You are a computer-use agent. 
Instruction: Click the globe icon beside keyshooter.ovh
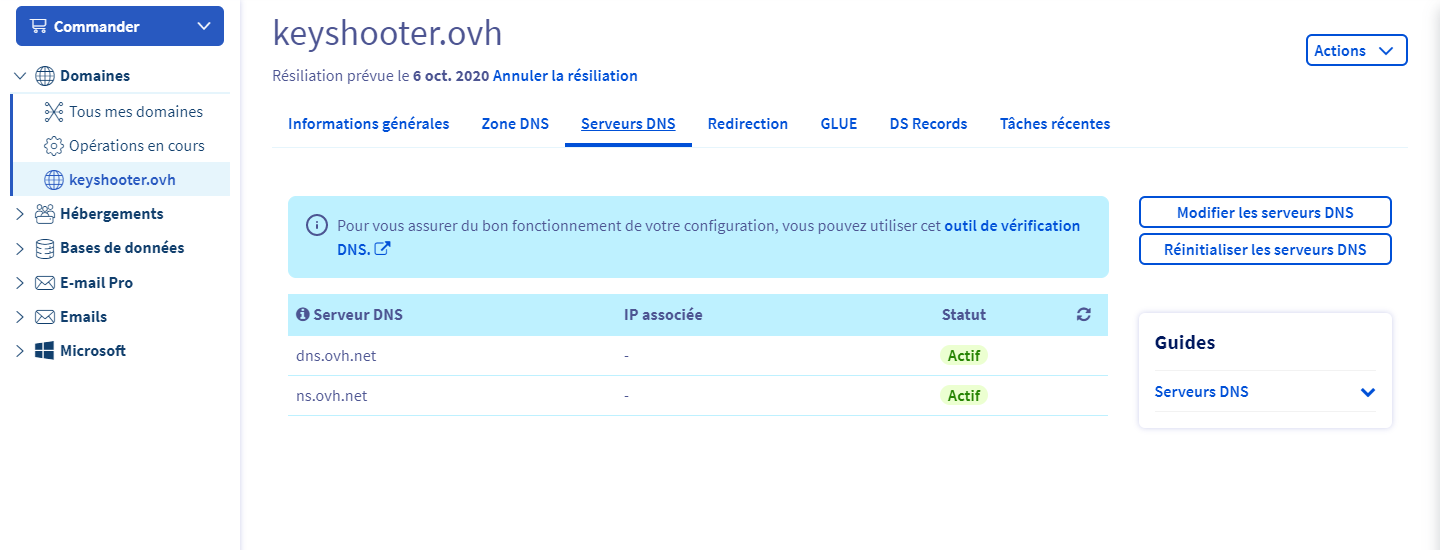(54, 180)
